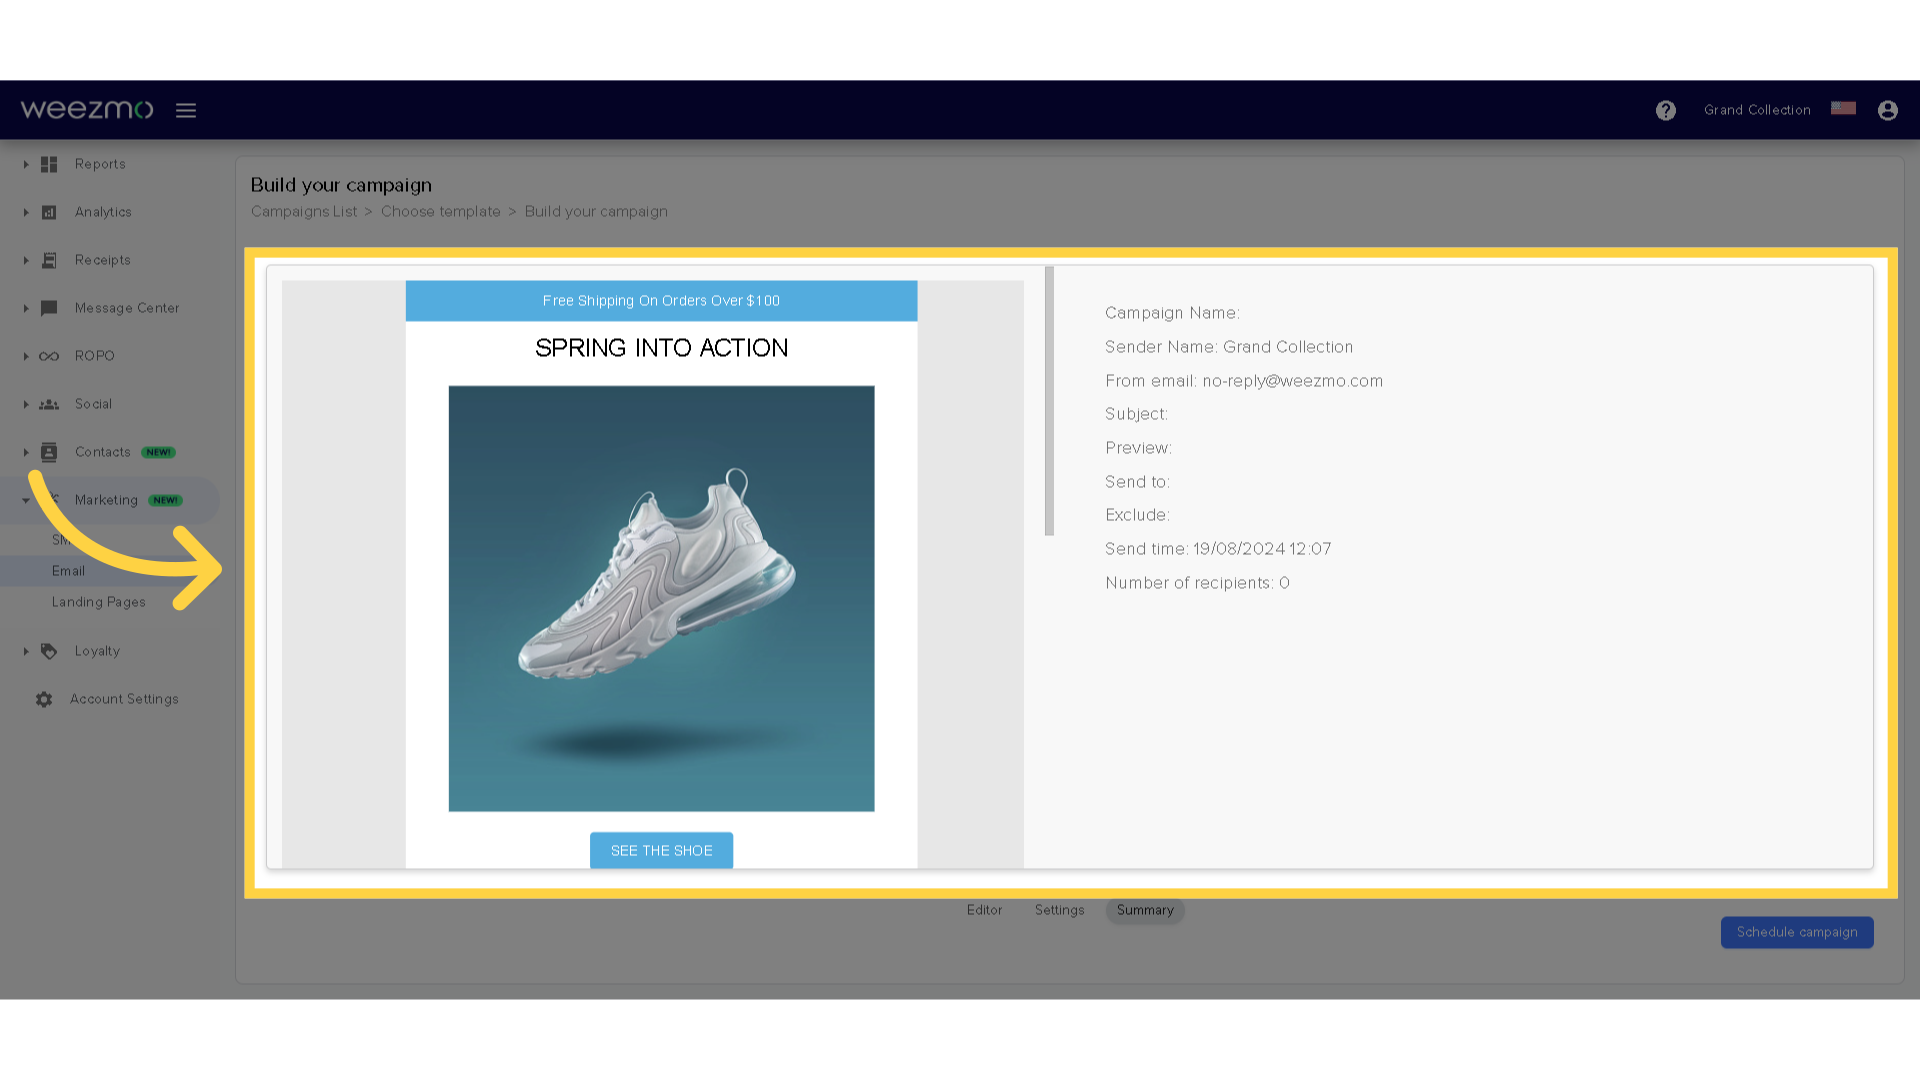1920x1080 pixels.
Task: Go to Choose template breadcrumb
Action: (441, 212)
